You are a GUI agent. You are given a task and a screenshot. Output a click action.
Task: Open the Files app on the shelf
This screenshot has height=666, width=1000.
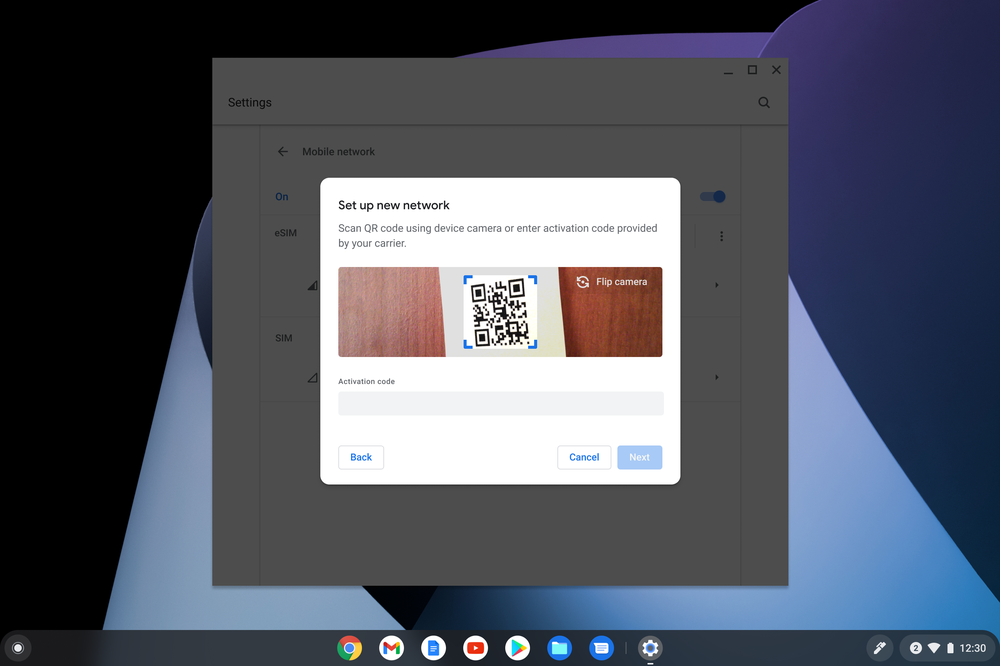[559, 648]
